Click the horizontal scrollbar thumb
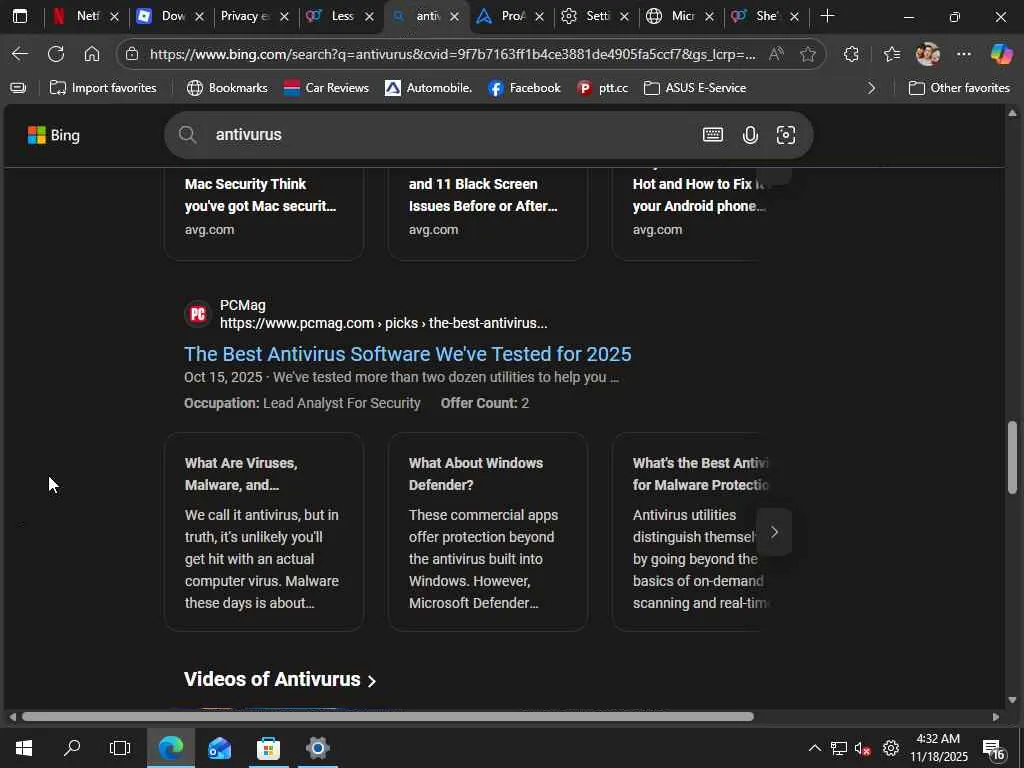This screenshot has width=1024, height=768. click(x=388, y=716)
